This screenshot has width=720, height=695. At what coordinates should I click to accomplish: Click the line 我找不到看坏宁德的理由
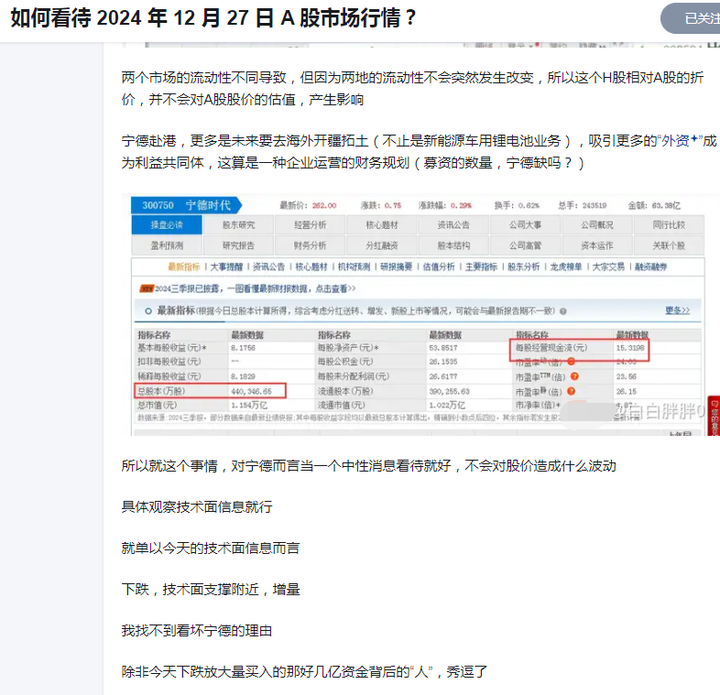pos(197,631)
